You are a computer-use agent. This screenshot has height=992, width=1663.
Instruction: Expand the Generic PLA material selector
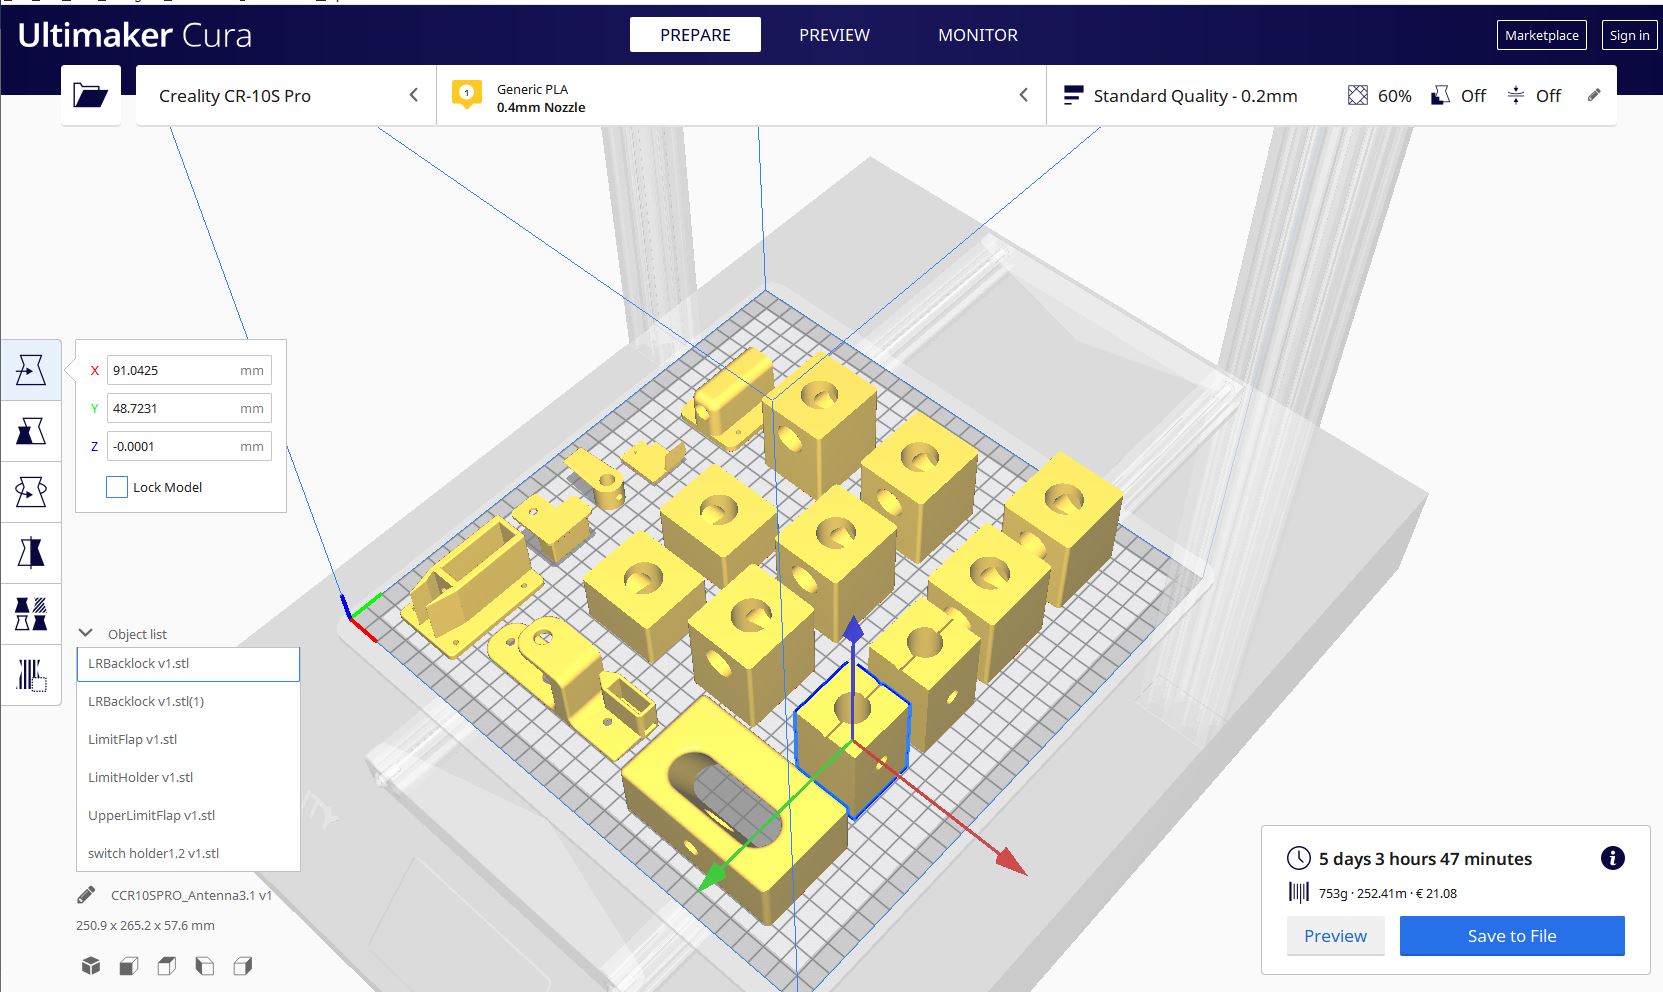741,96
